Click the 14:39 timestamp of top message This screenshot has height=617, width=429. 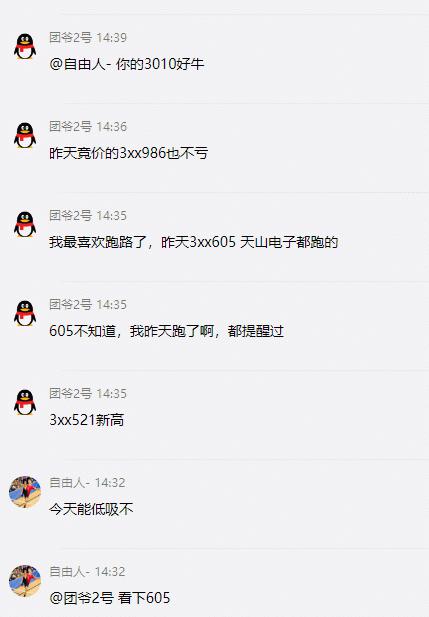112,38
